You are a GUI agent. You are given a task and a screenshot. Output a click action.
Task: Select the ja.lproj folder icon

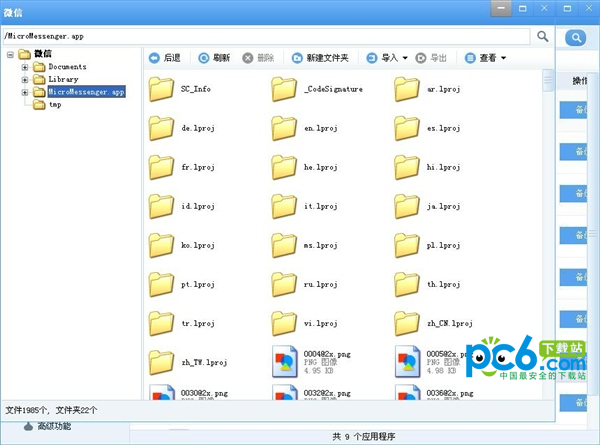[x=407, y=206]
